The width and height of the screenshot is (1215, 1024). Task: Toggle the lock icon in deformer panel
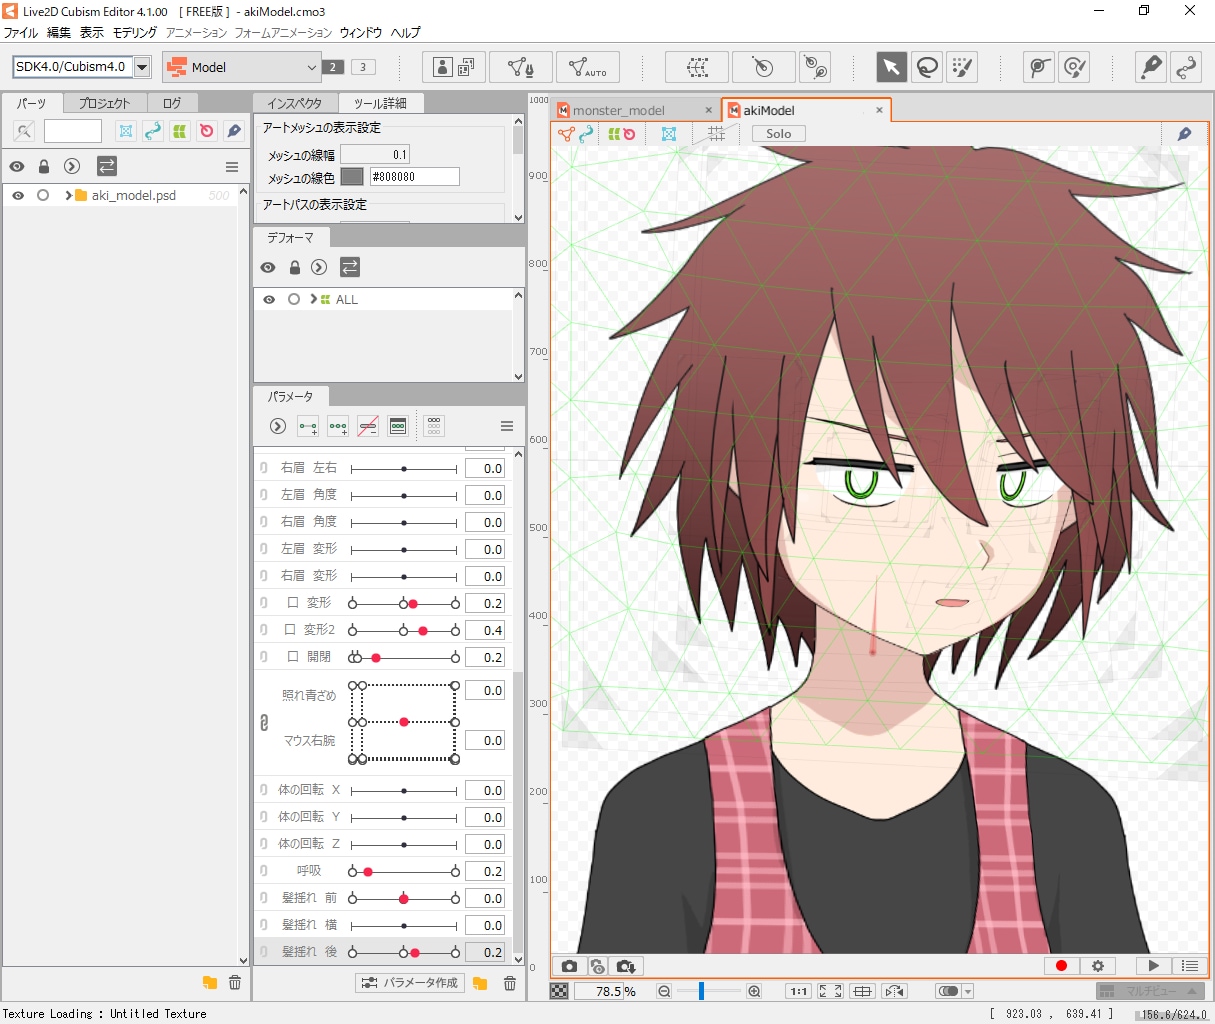[x=294, y=268]
